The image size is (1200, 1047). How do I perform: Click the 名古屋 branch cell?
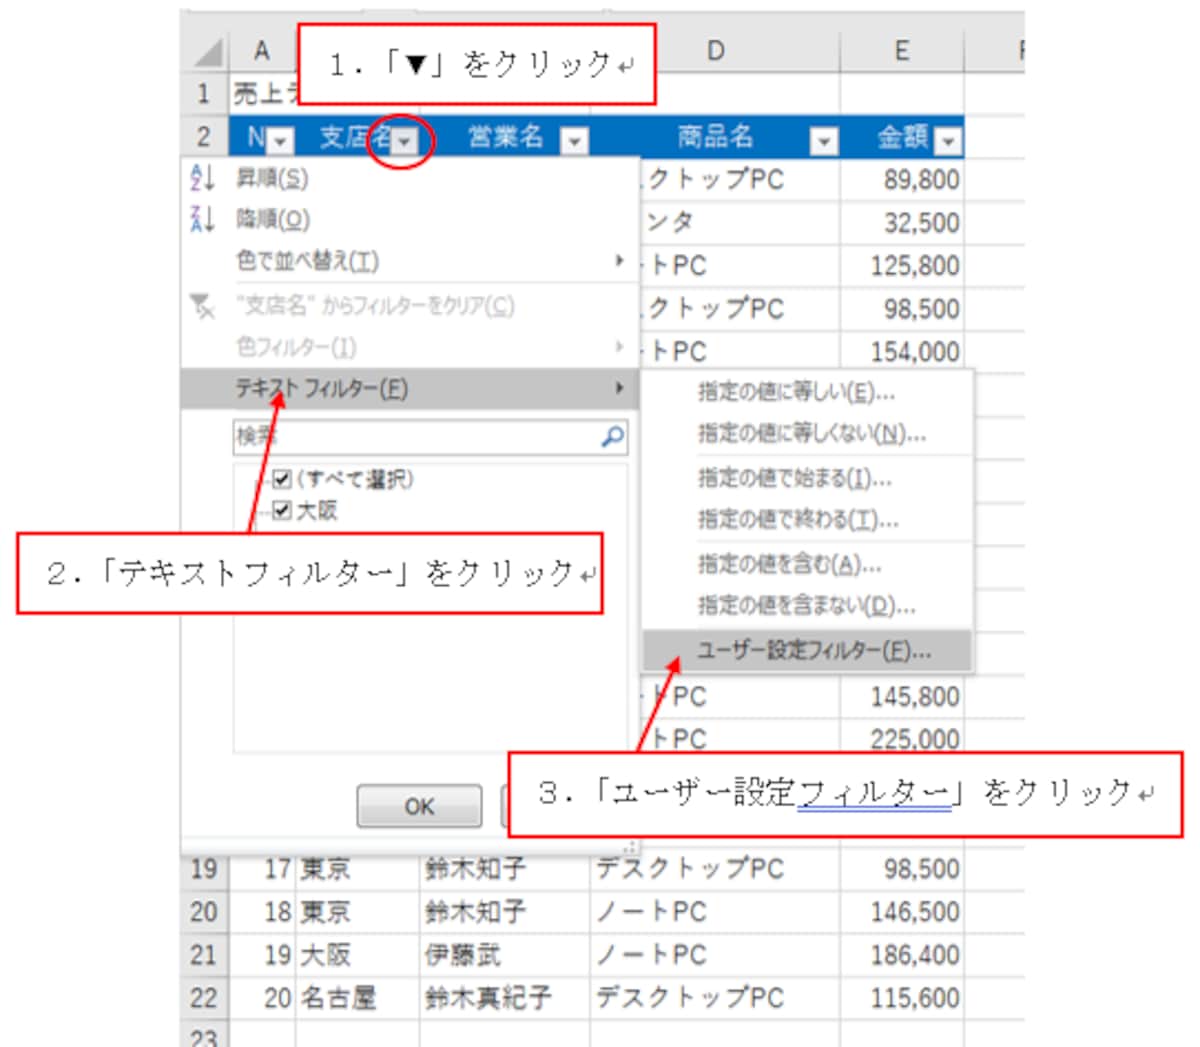pyautogui.click(x=358, y=997)
